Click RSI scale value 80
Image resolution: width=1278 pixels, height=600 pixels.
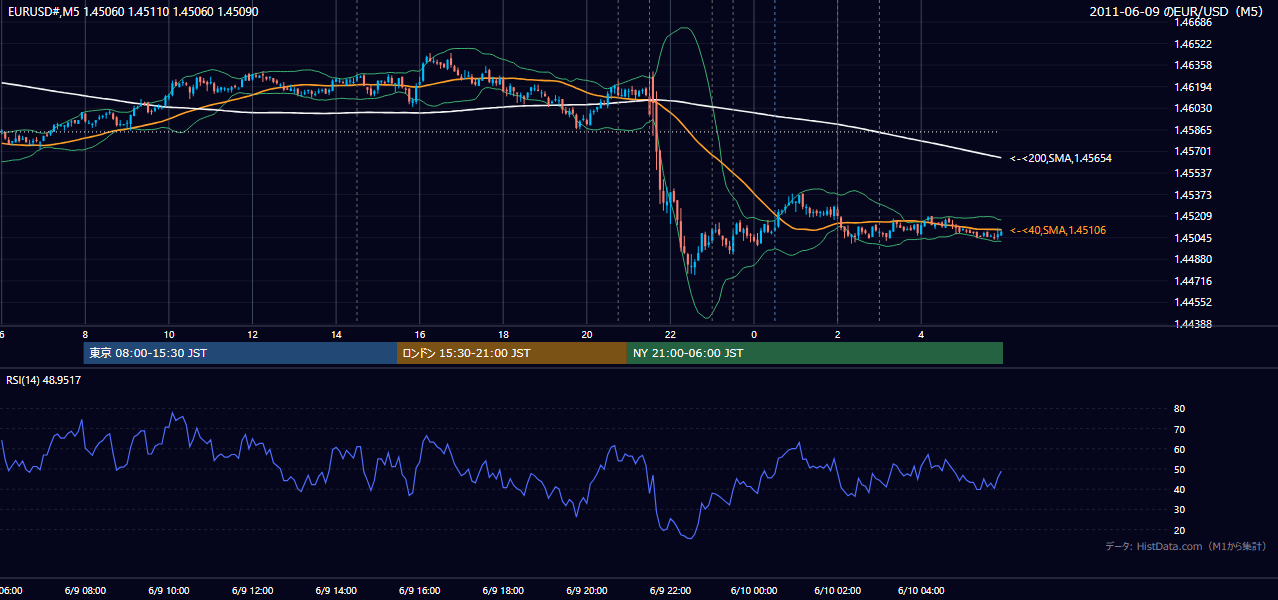click(1179, 409)
